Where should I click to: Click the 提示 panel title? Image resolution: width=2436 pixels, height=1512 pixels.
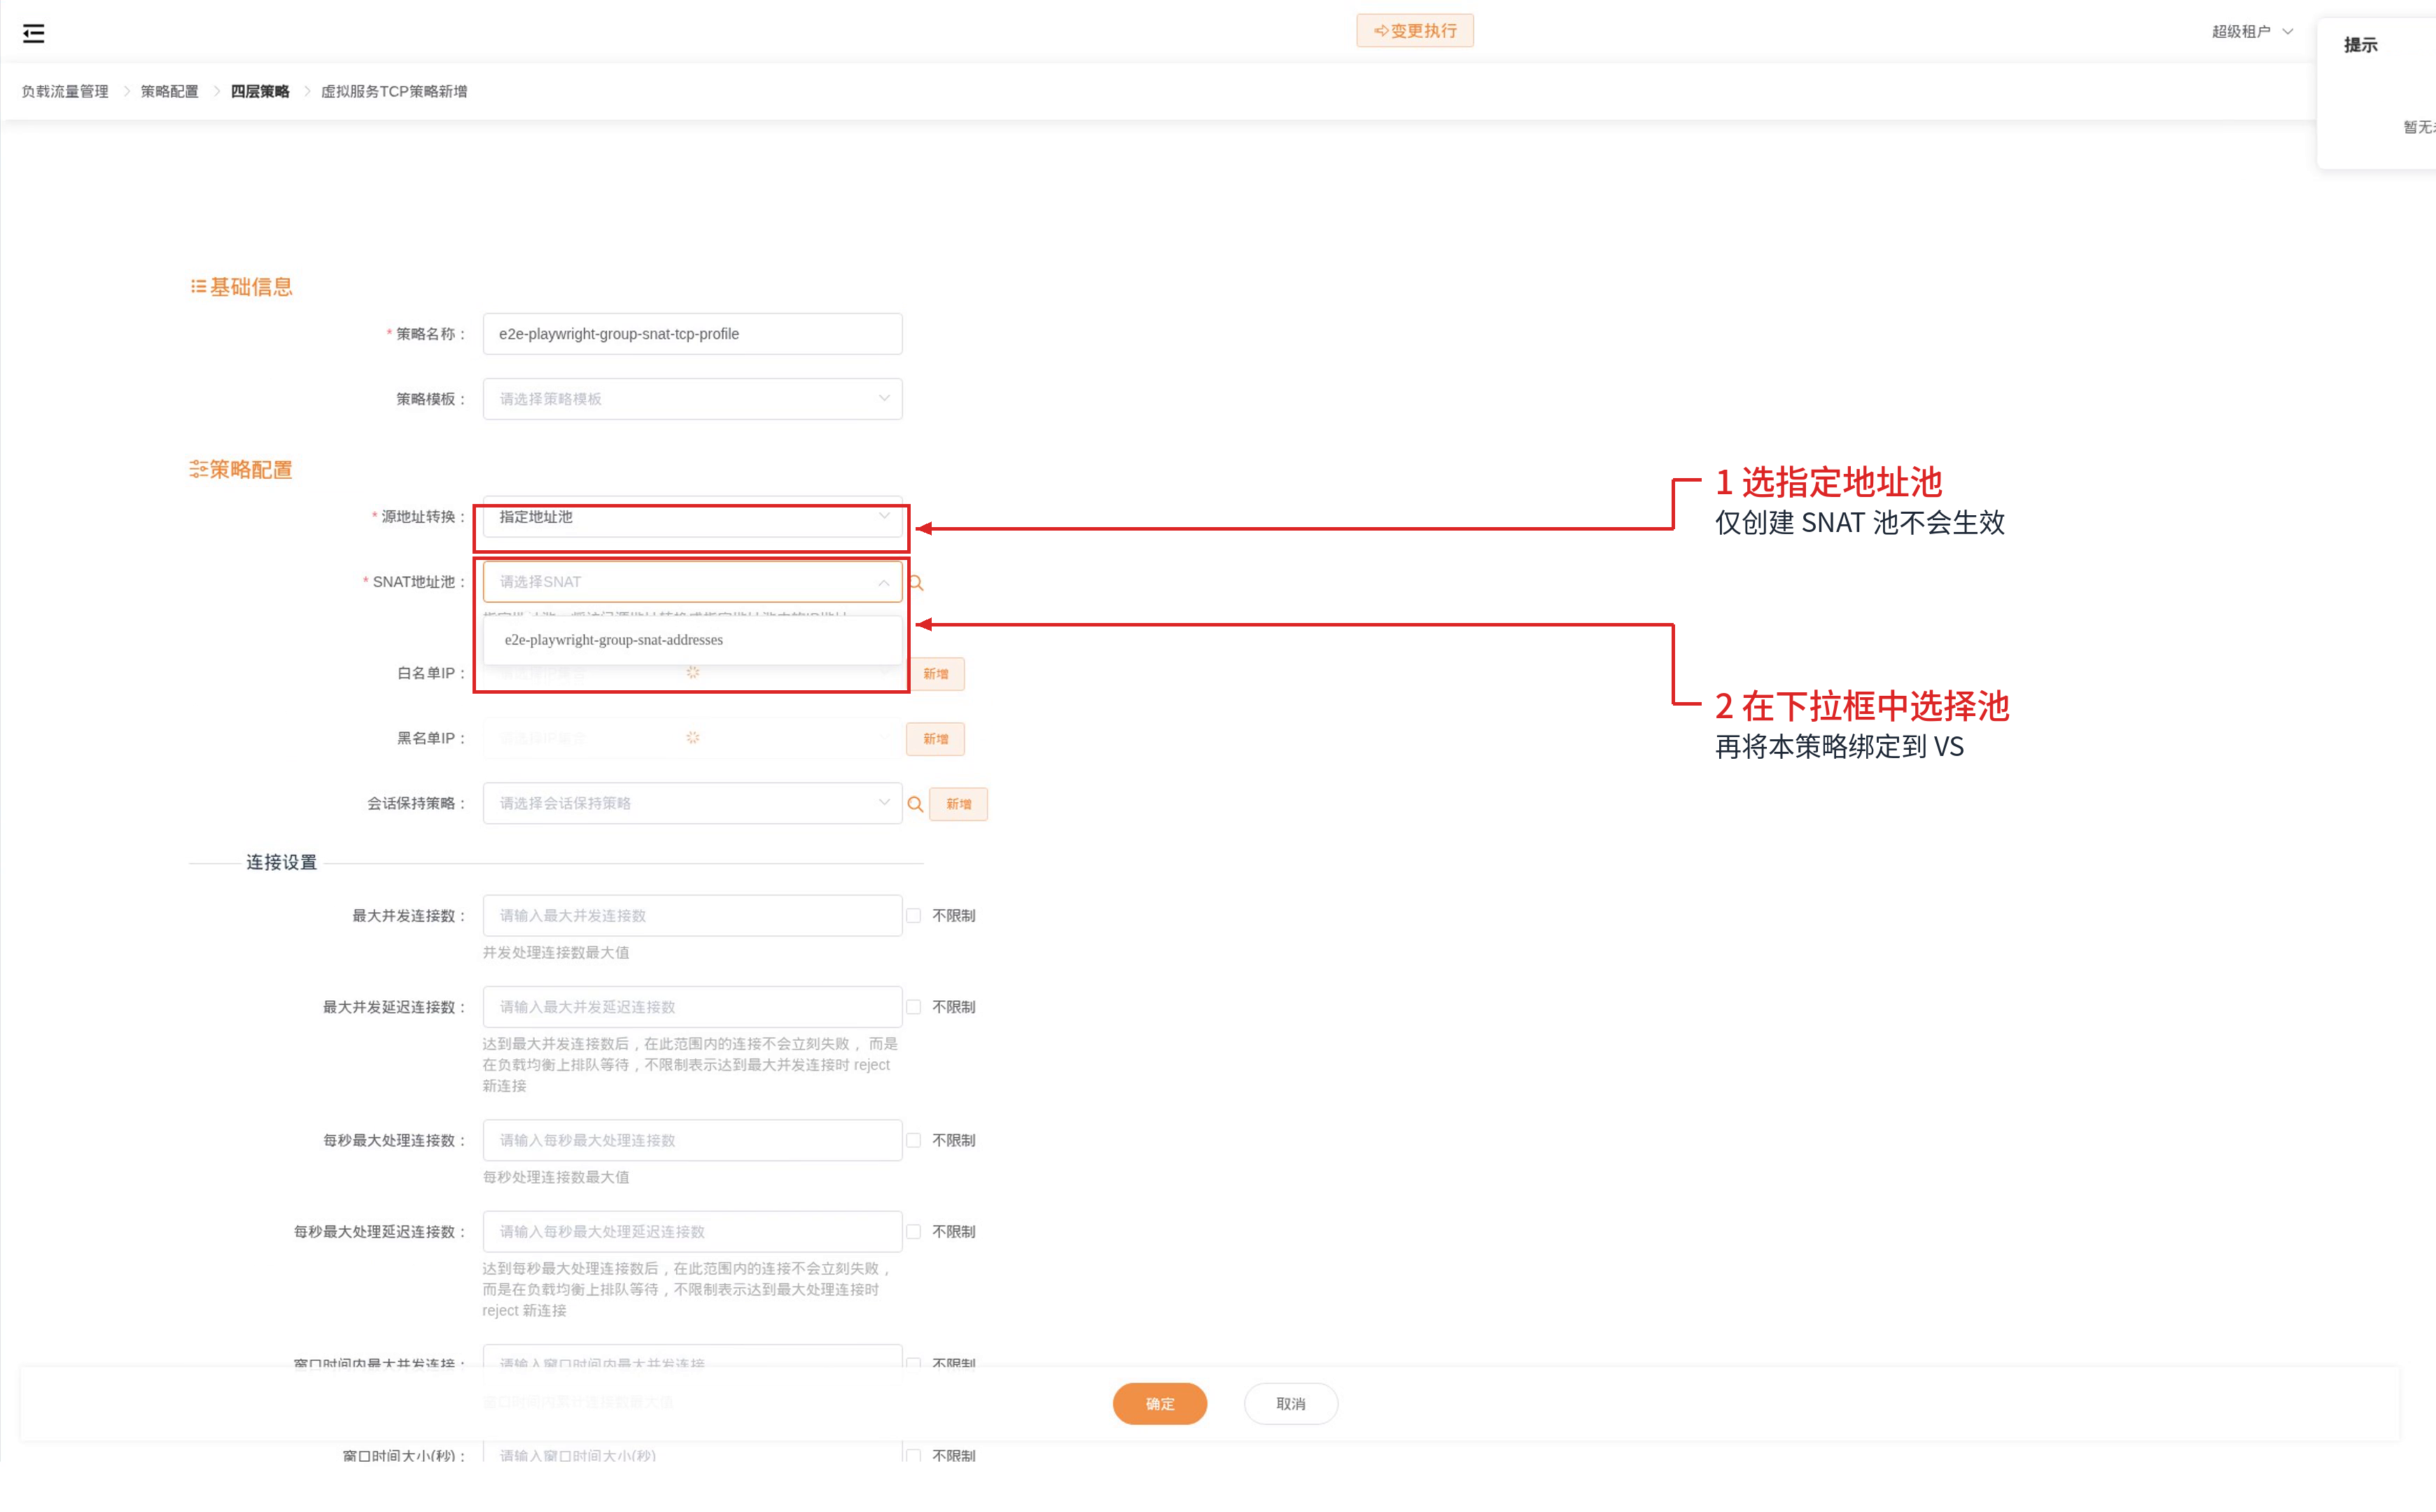click(2360, 45)
